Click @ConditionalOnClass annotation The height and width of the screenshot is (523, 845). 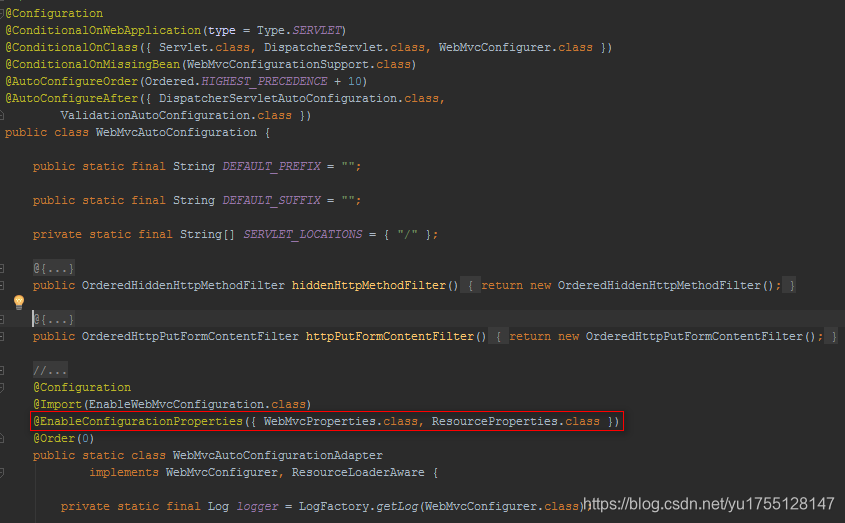point(72,47)
